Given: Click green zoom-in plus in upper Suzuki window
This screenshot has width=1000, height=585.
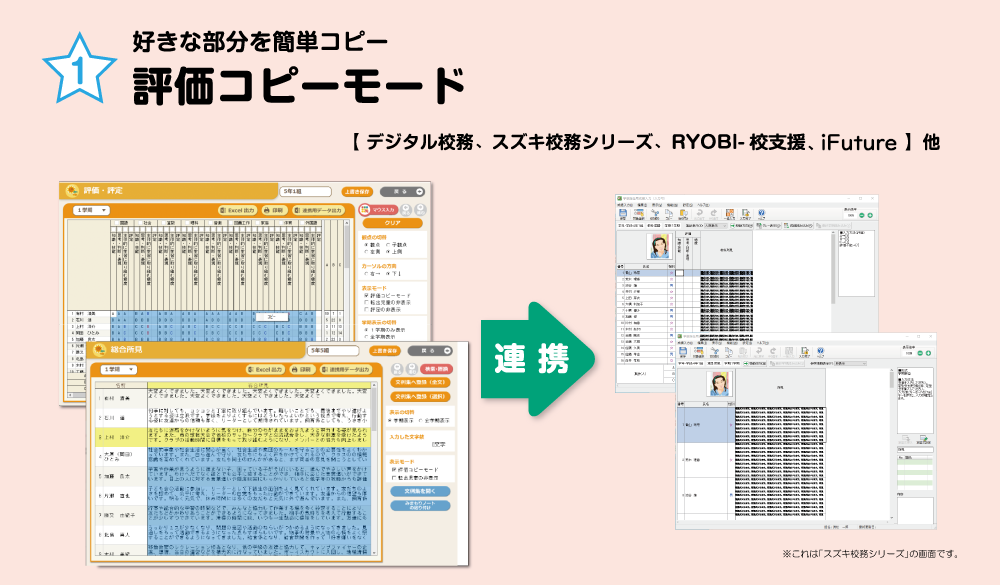Looking at the screenshot, I should click(x=870, y=216).
